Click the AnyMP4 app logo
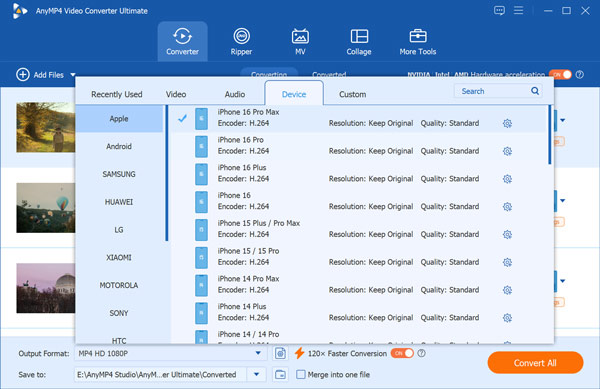This screenshot has height=389, width=600. pos(19,11)
